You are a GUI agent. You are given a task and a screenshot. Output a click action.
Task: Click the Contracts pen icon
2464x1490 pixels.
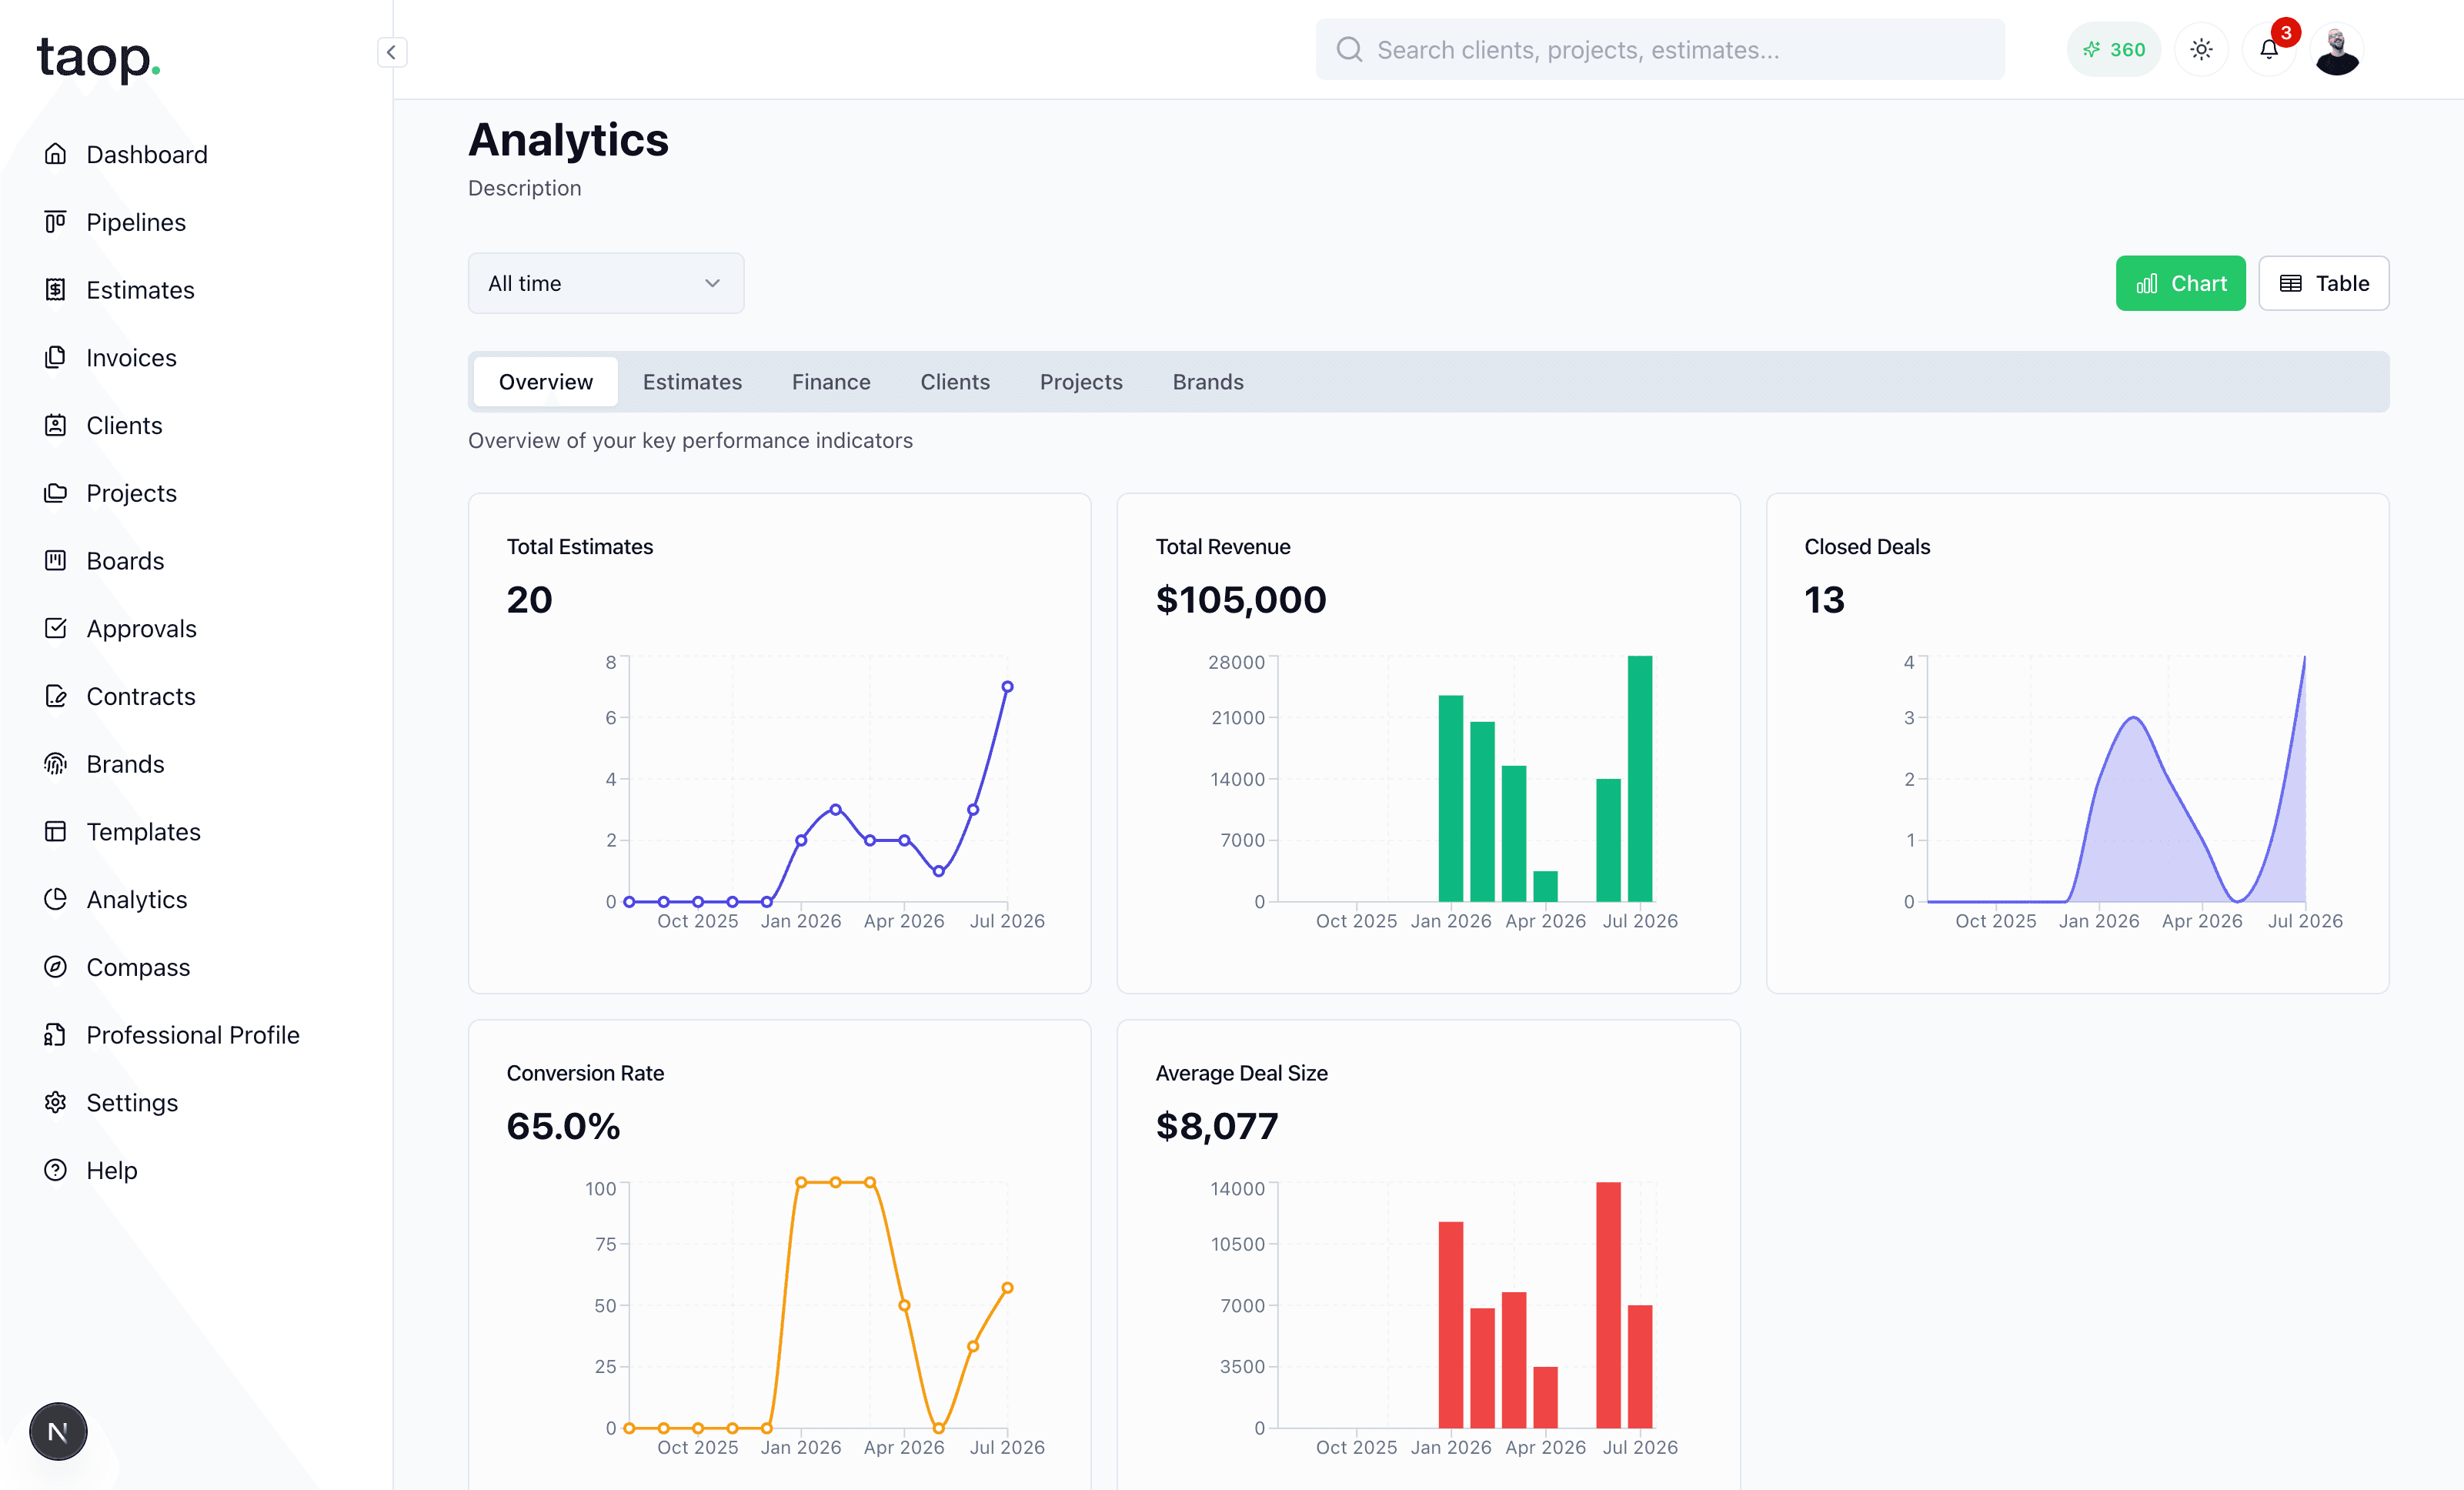(x=56, y=696)
